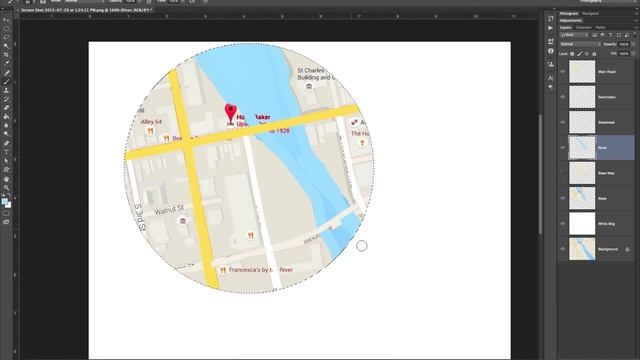Screen dimensions: 640x360
Task: Select the Screen Shot document tab
Action: point(86,10)
